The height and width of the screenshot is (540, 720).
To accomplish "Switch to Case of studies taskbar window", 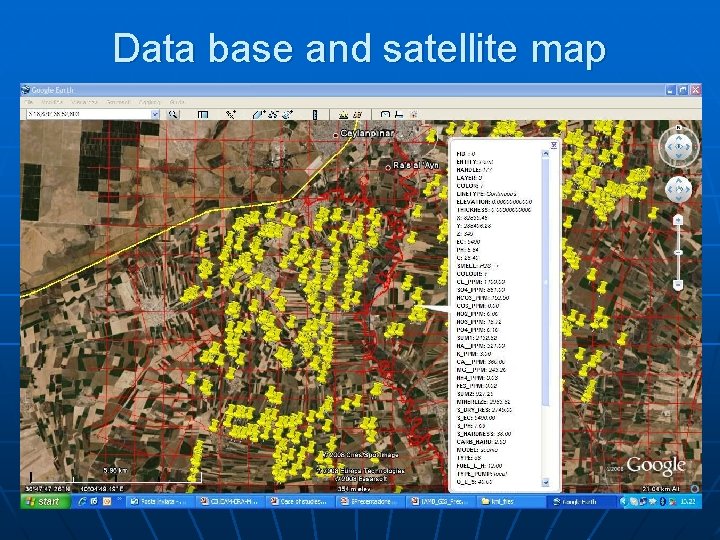I will 299,501.
